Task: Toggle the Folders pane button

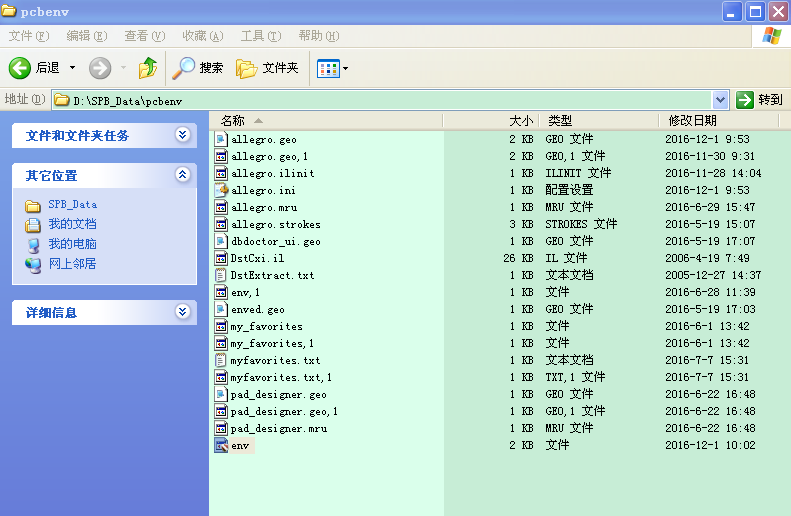Action: tap(267, 68)
